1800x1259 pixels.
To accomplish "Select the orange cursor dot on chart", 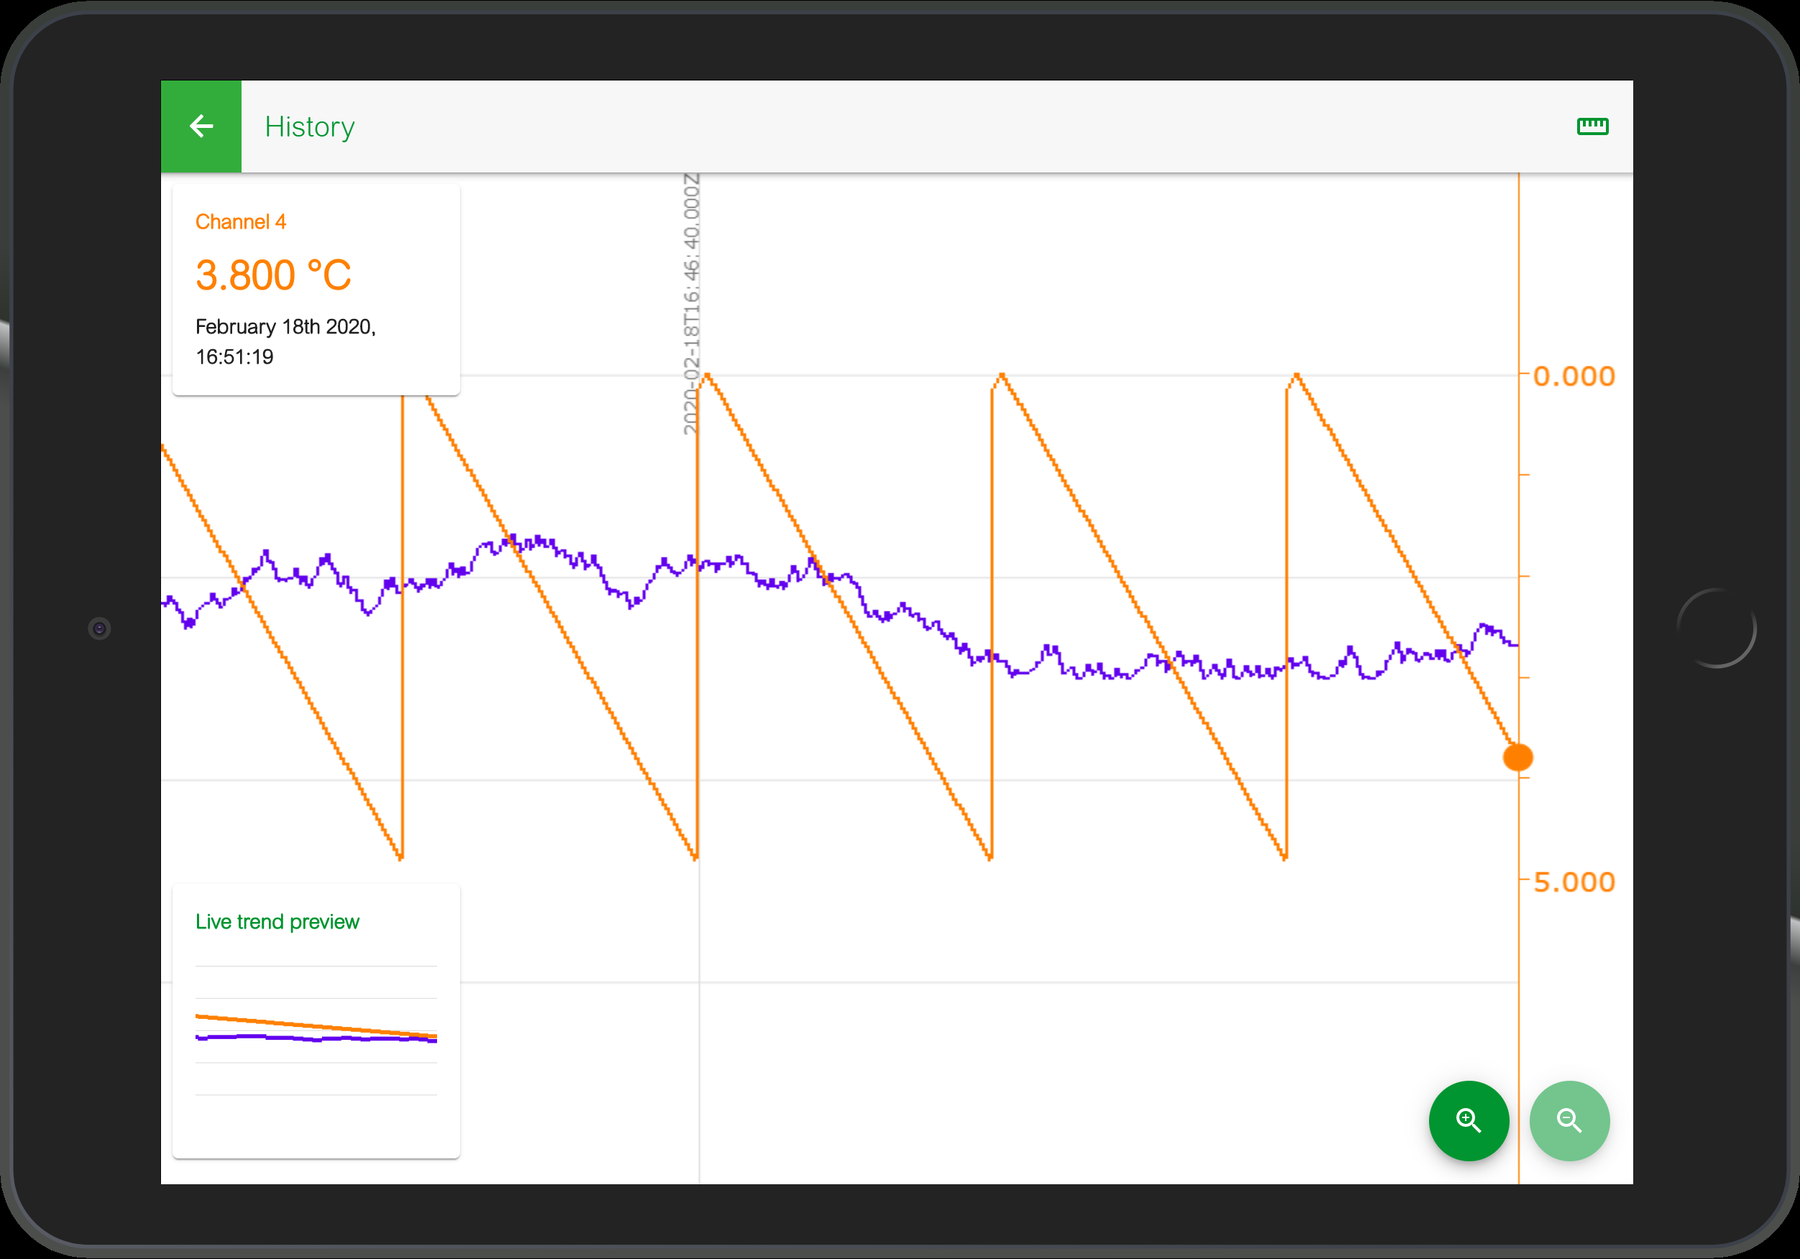I will (1517, 757).
